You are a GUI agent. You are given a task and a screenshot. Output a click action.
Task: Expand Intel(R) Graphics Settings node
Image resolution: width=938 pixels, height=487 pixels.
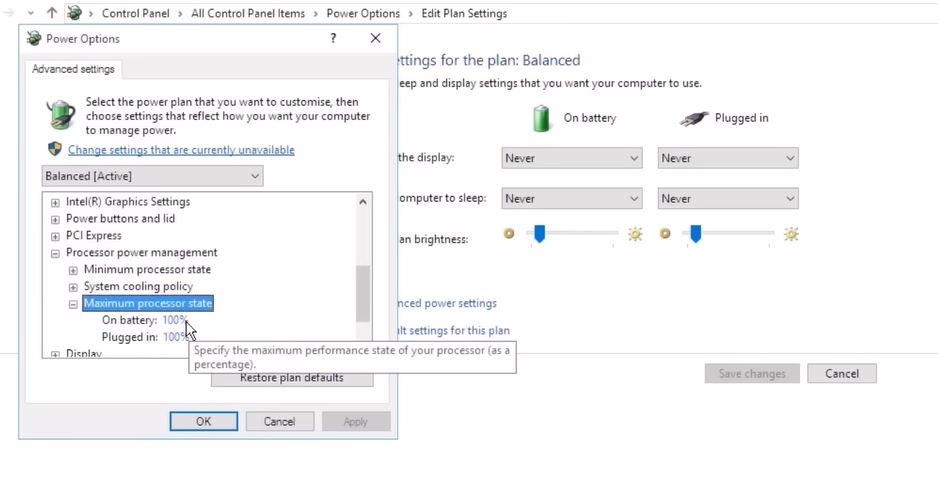tap(55, 202)
